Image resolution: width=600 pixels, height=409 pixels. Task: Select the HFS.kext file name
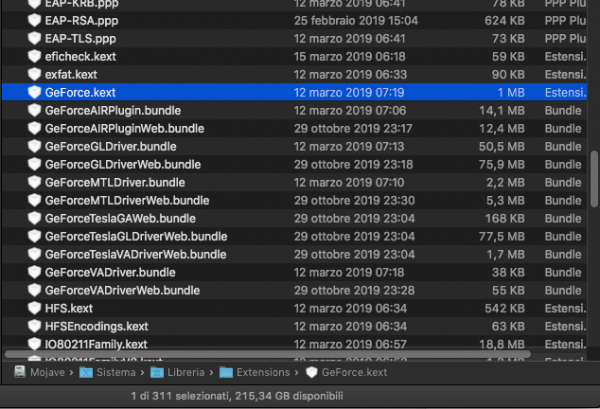pos(69,308)
